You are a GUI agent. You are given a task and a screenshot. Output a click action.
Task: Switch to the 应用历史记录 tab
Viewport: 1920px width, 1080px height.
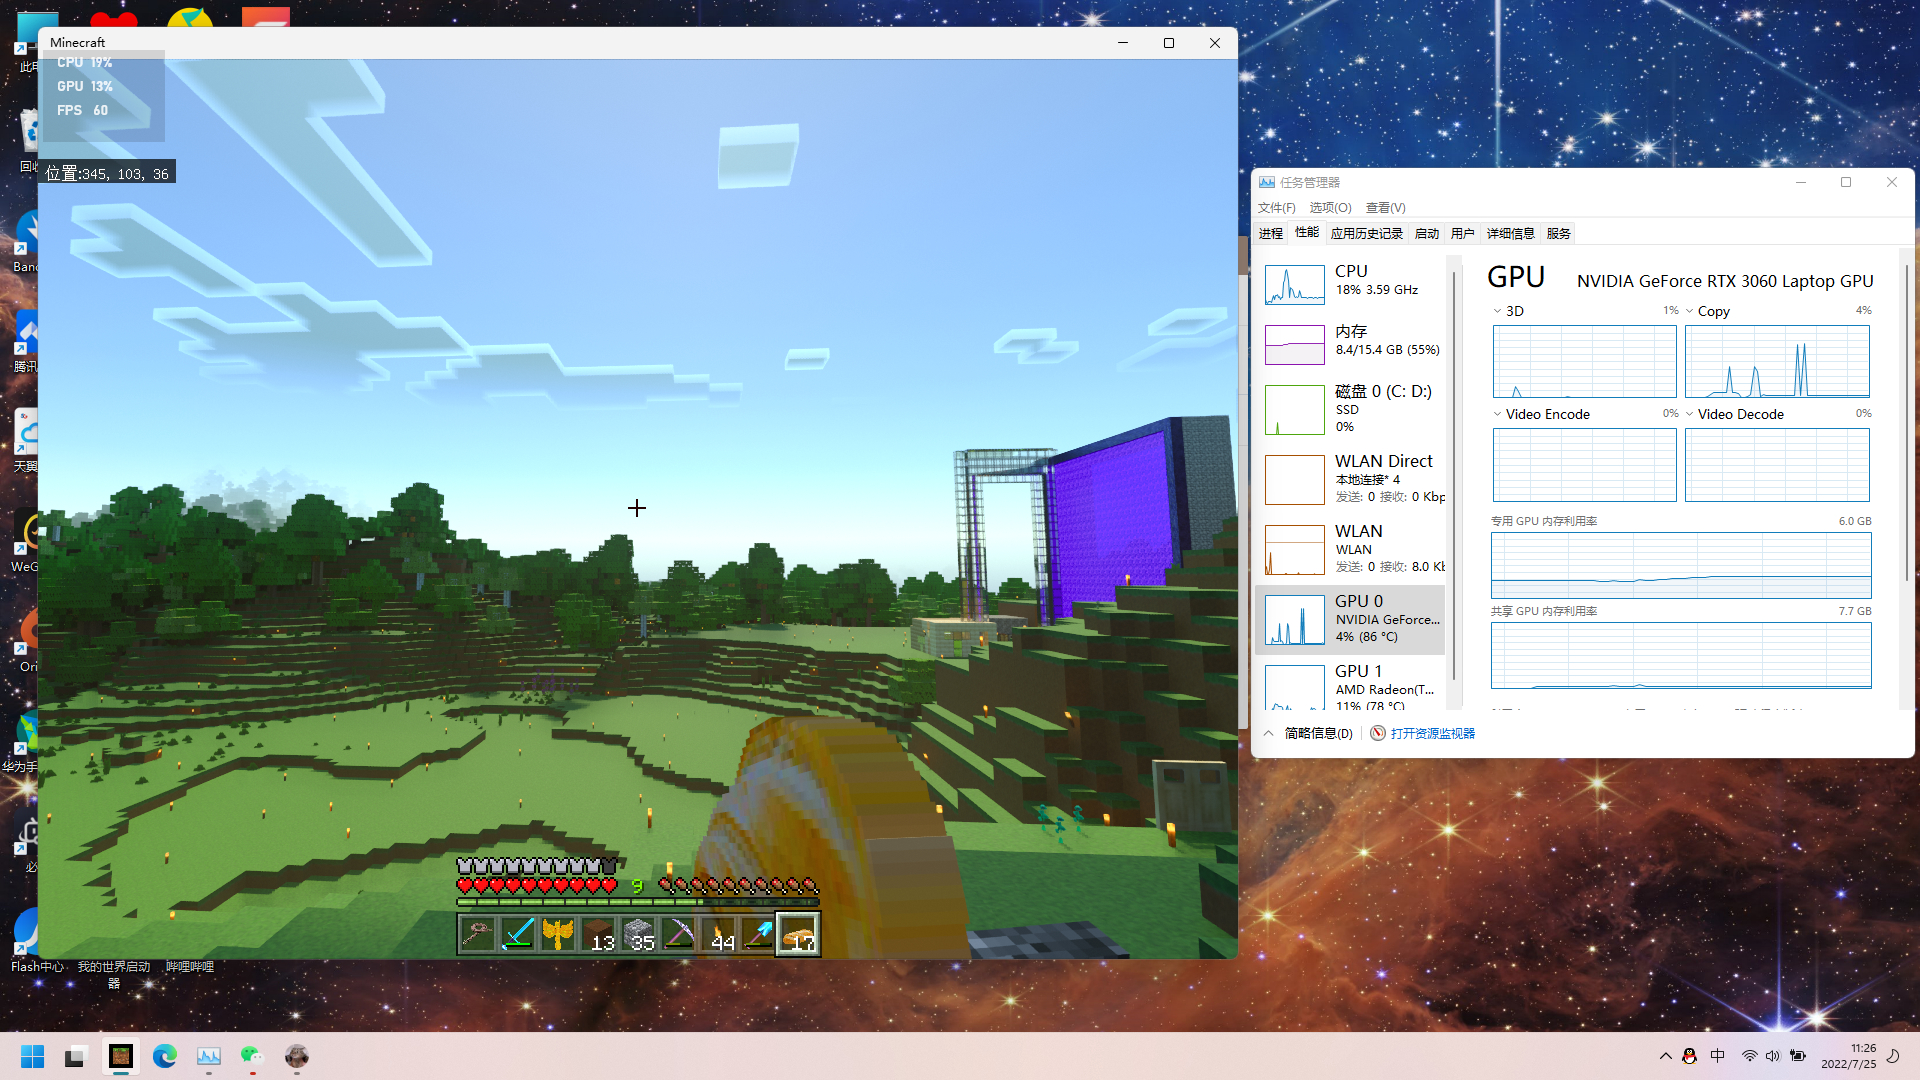tap(1366, 233)
